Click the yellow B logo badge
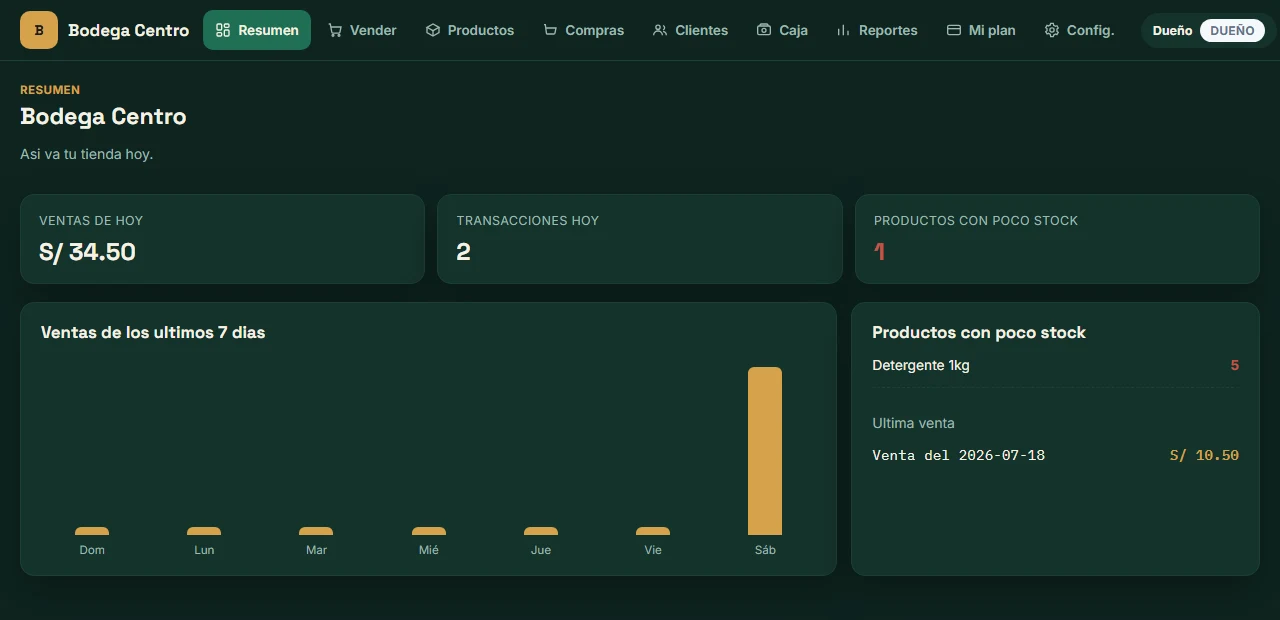Image resolution: width=1280 pixels, height=620 pixels. click(39, 30)
